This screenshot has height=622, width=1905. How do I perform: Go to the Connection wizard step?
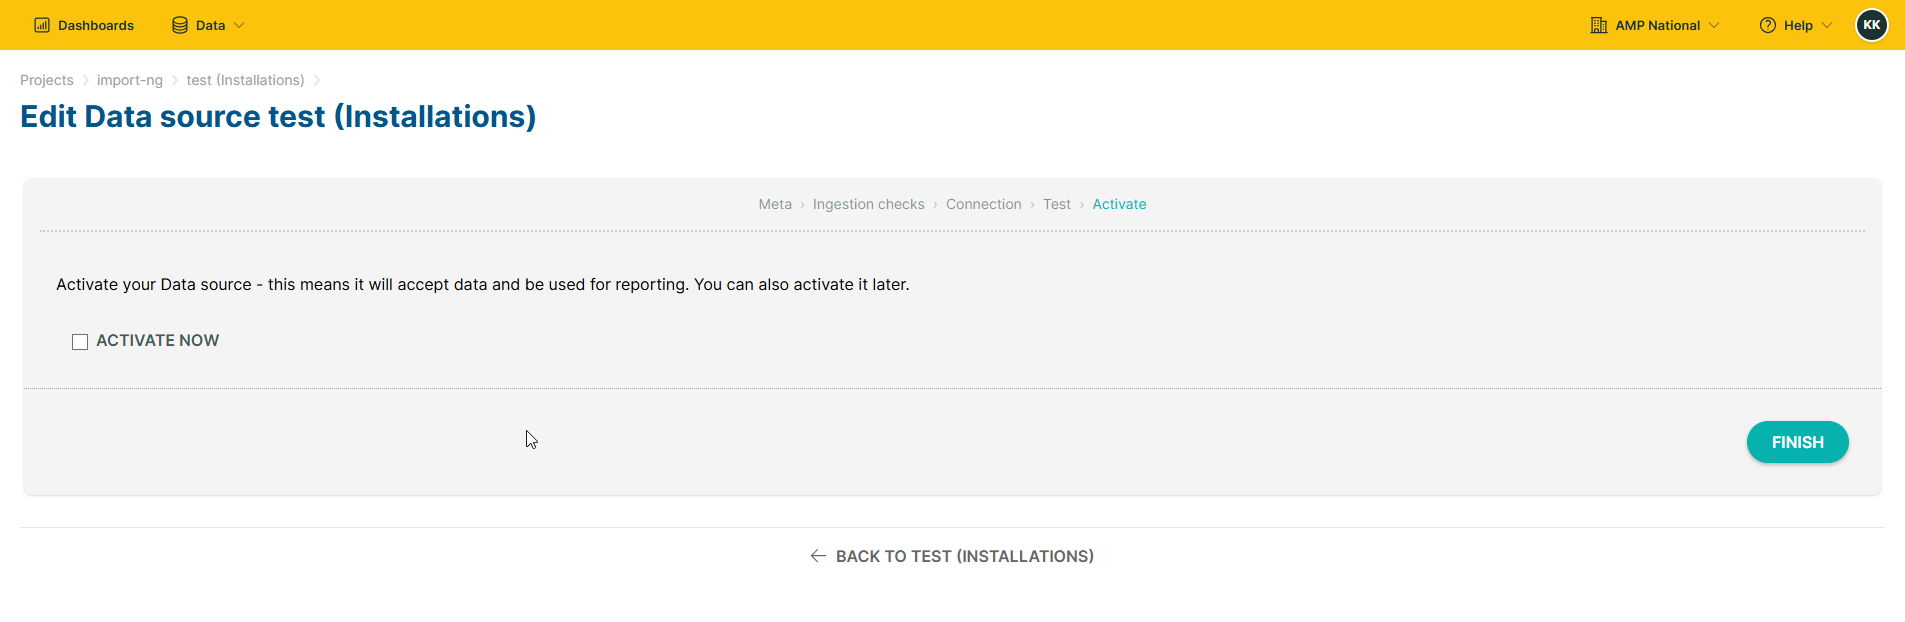tap(984, 204)
